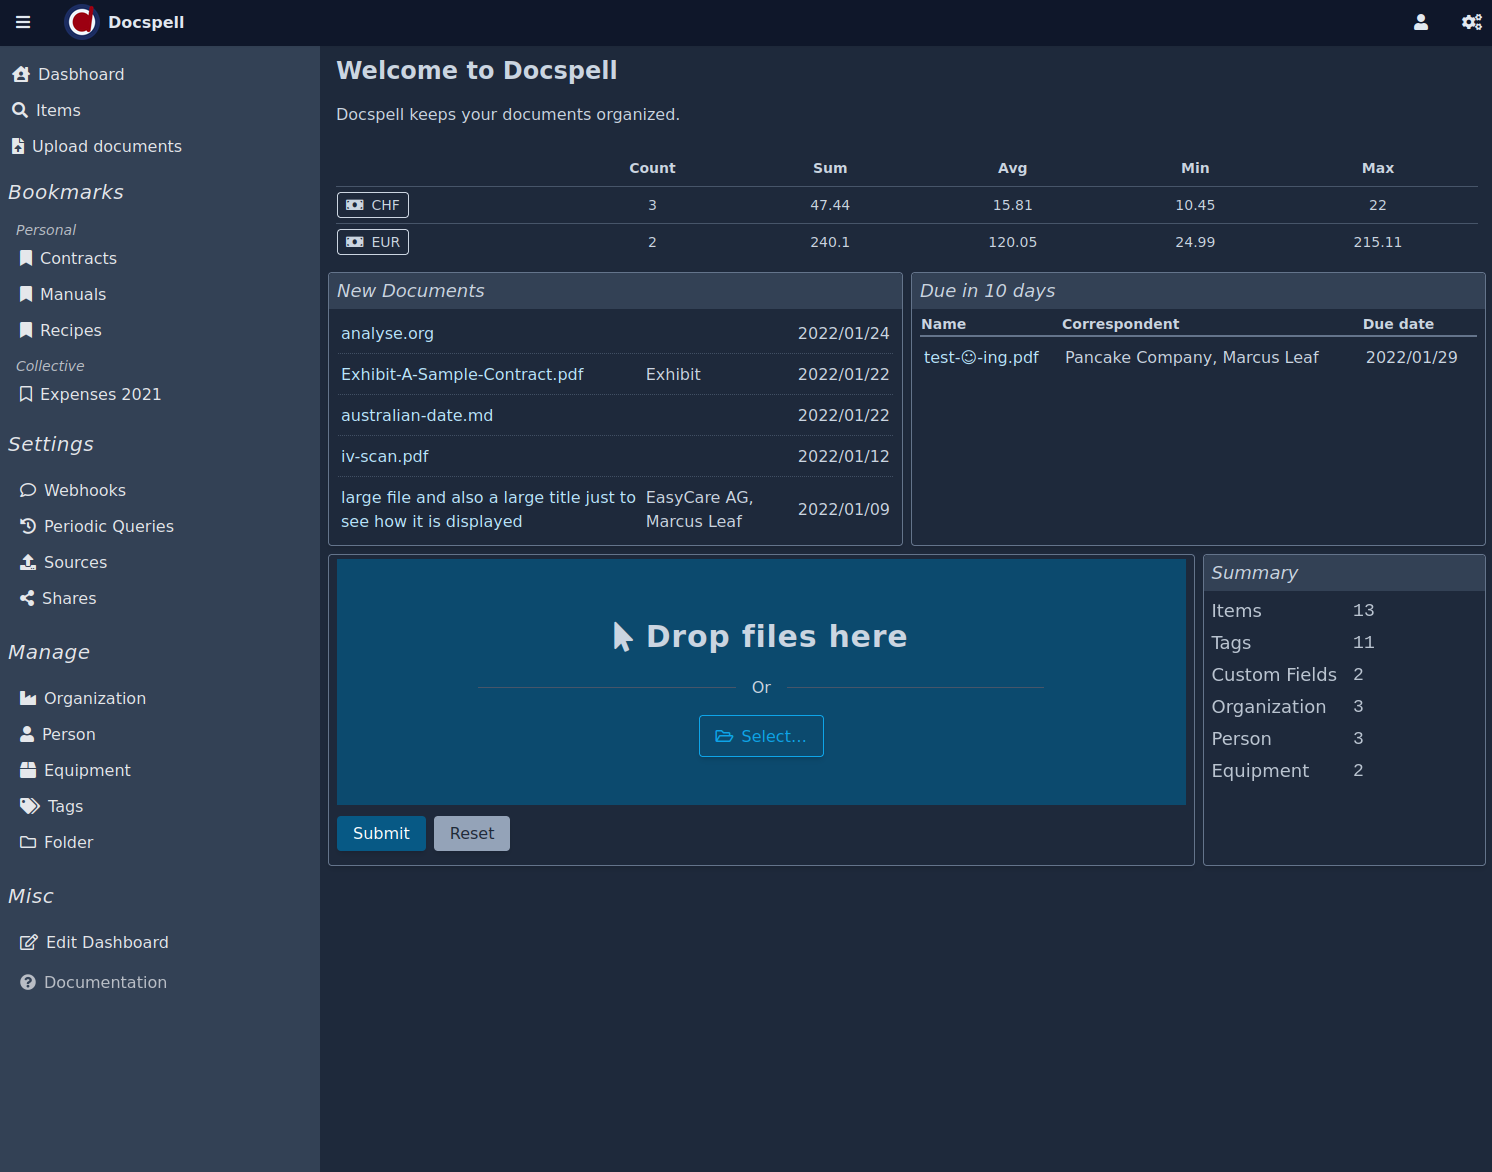Click the CHF currency field label
The height and width of the screenshot is (1172, 1492).
click(x=373, y=205)
